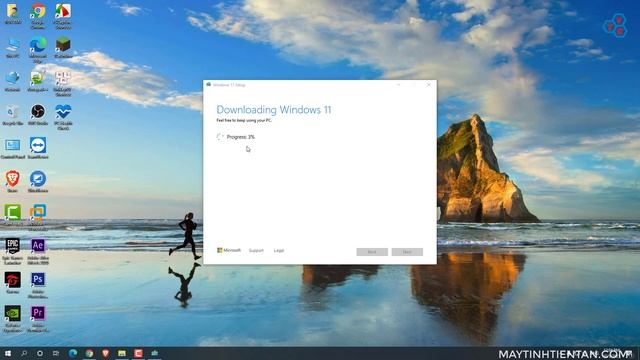Click the disabled Back button
Image resolution: width=640 pixels, height=360 pixels.
(372, 252)
